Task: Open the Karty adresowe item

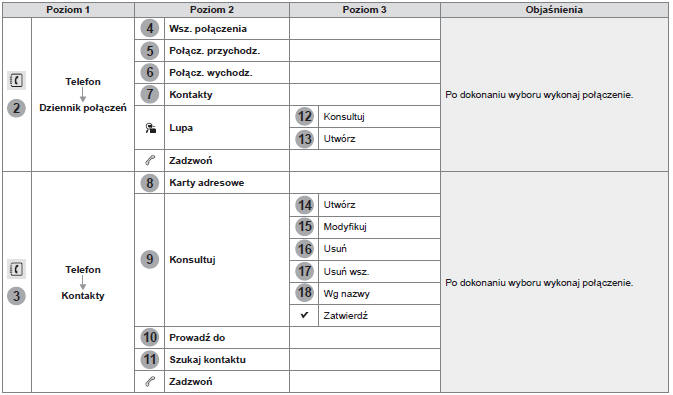Action: 206,182
